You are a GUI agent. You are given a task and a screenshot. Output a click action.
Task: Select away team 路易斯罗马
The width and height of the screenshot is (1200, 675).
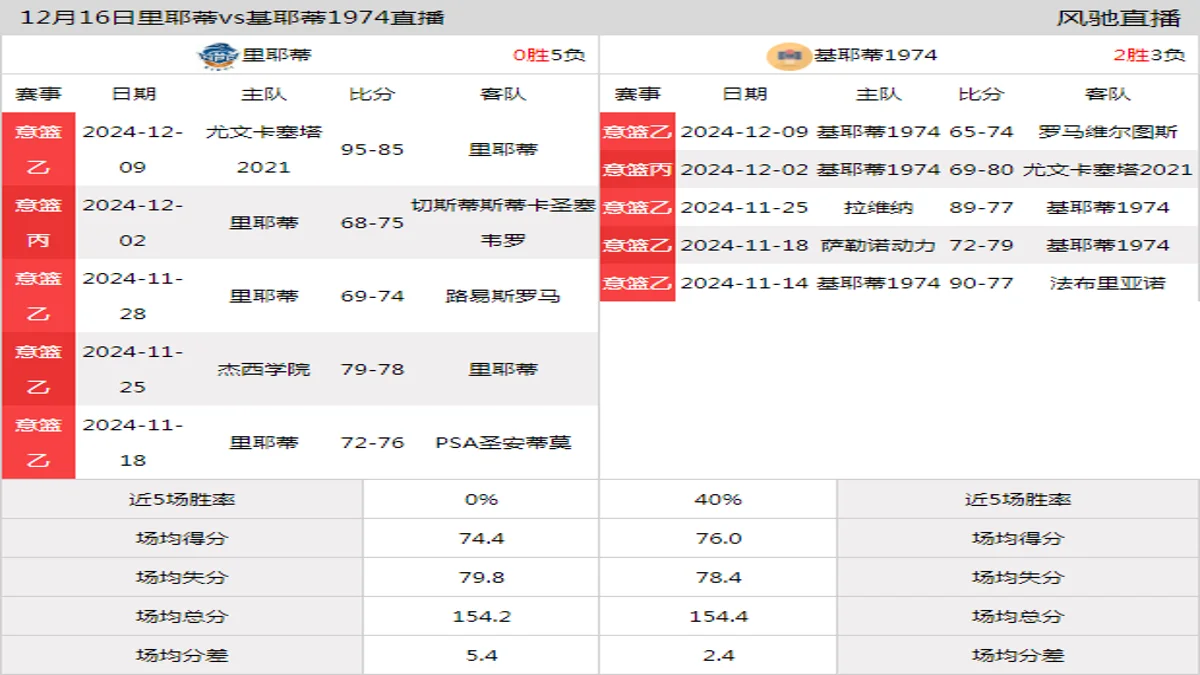pyautogui.click(x=503, y=296)
